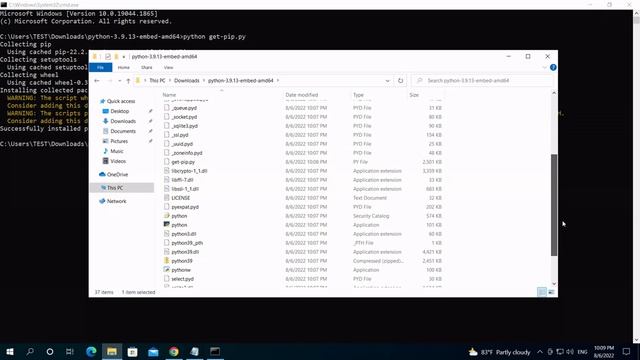Screen dimensions: 640x360
Task: Select the Videos icon in navigation pane
Action: (105, 161)
